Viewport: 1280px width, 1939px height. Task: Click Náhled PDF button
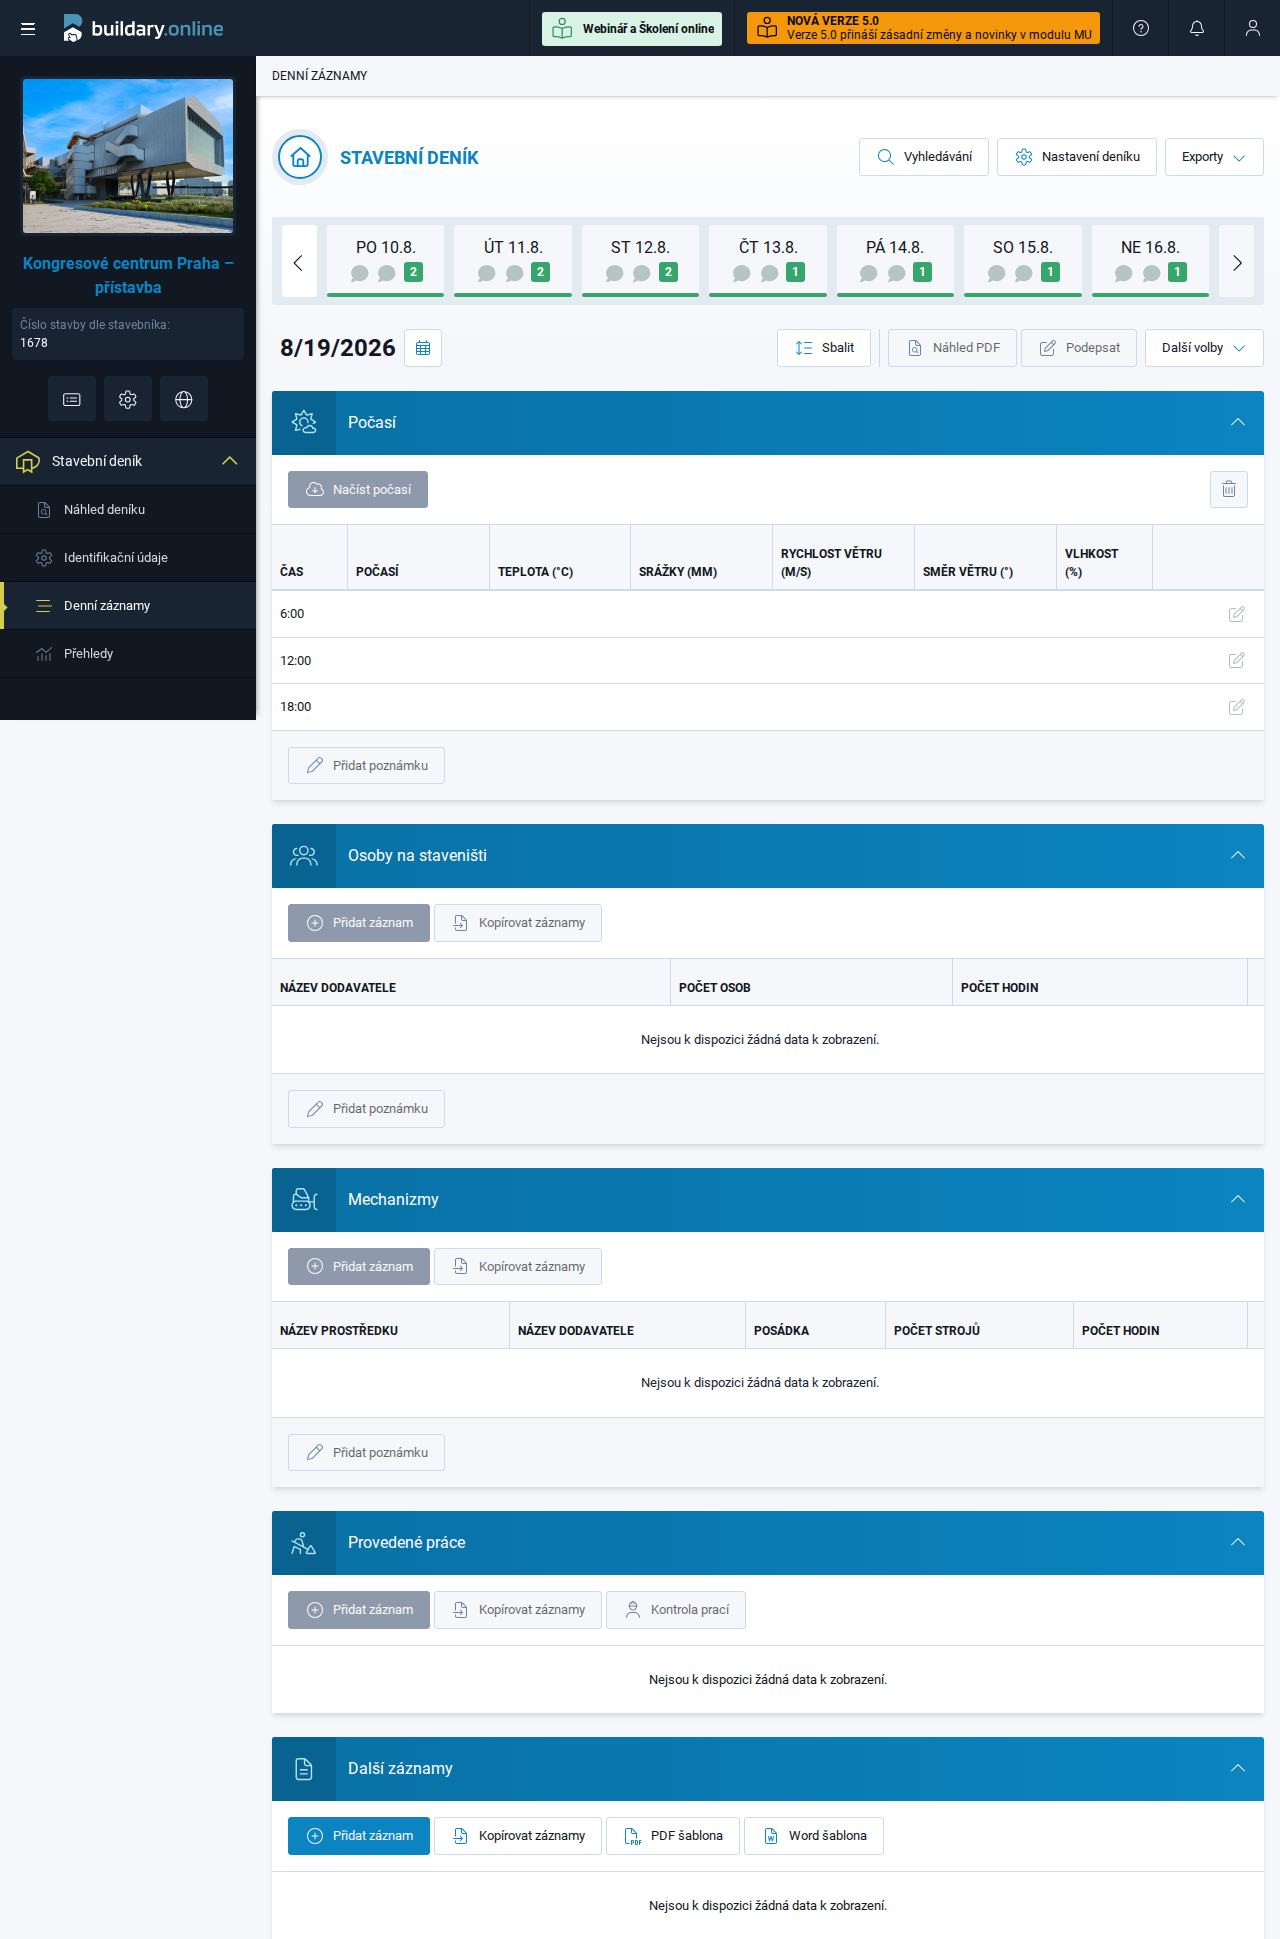click(952, 348)
